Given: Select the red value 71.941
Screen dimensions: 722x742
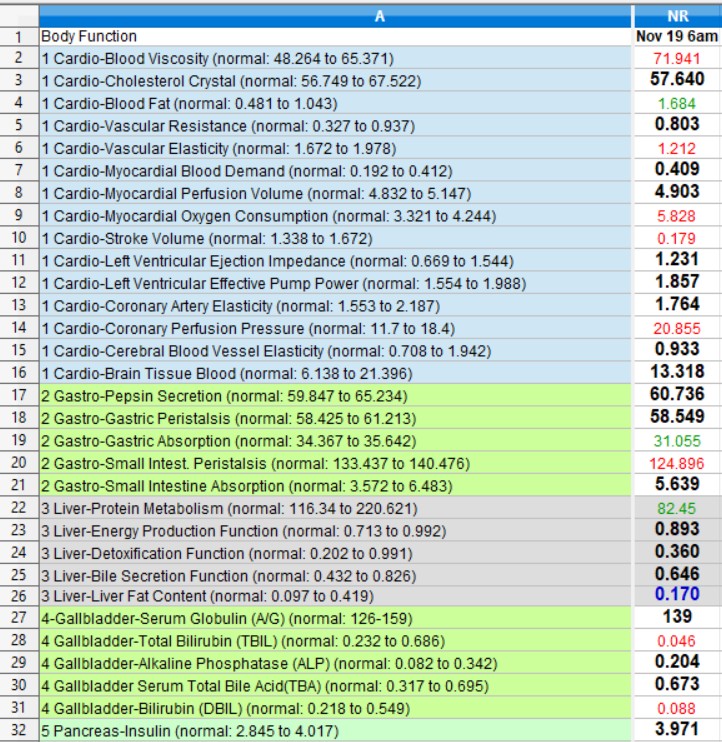Looking at the screenshot, I should (x=677, y=58).
